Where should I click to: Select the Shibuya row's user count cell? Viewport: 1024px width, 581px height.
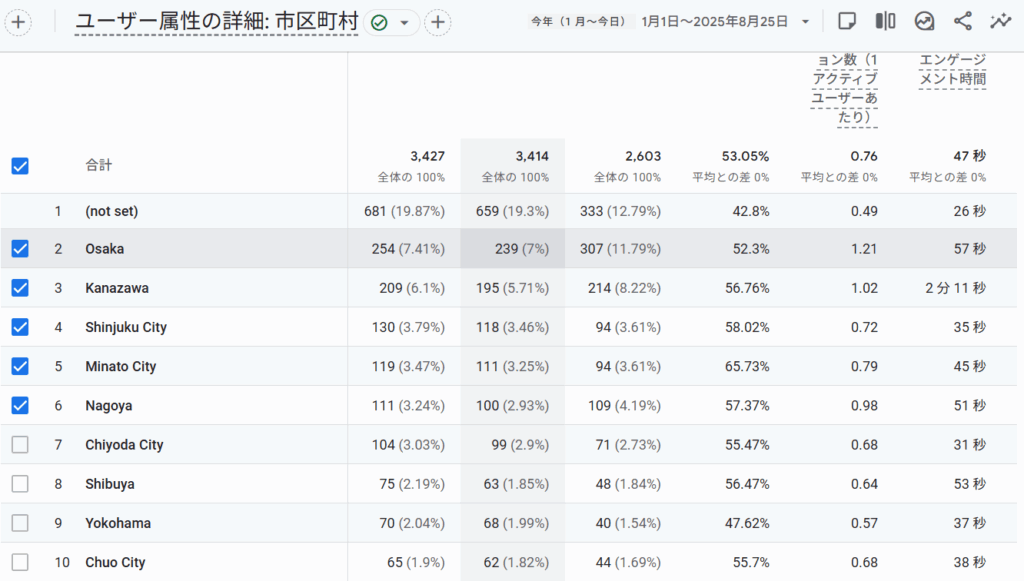point(405,484)
